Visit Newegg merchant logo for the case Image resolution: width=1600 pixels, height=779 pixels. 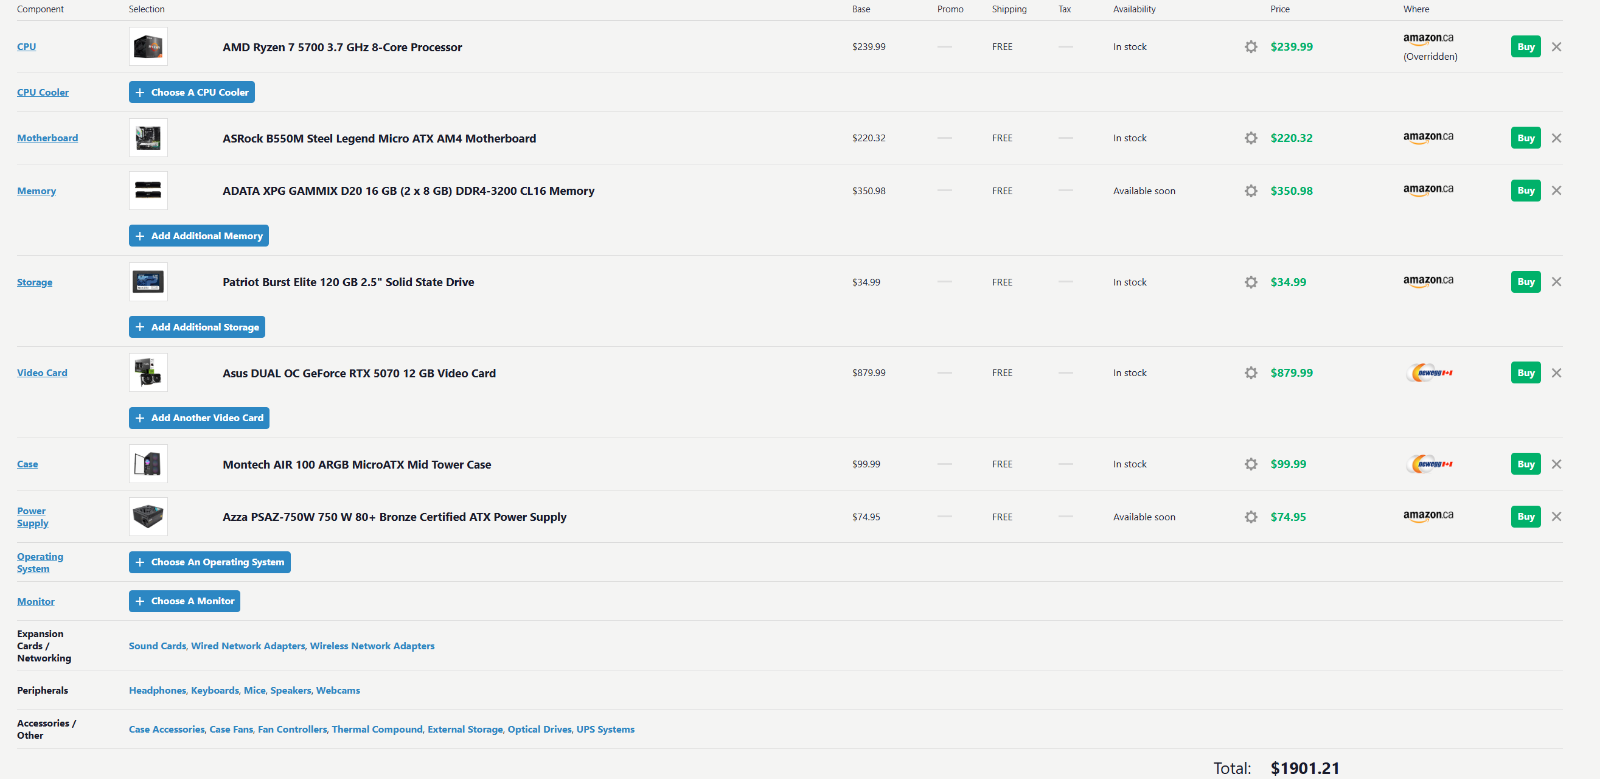click(1431, 464)
